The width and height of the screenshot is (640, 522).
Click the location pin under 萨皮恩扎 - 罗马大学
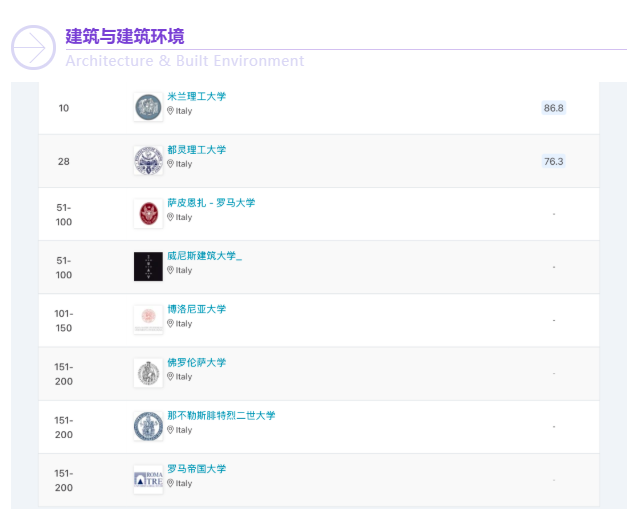171,217
